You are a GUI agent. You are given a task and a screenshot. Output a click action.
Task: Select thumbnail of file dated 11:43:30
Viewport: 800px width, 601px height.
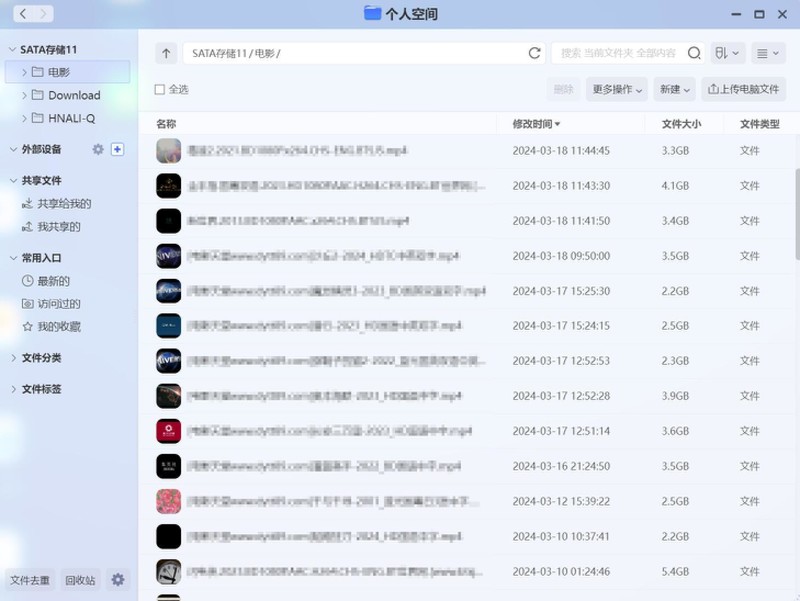(x=168, y=186)
